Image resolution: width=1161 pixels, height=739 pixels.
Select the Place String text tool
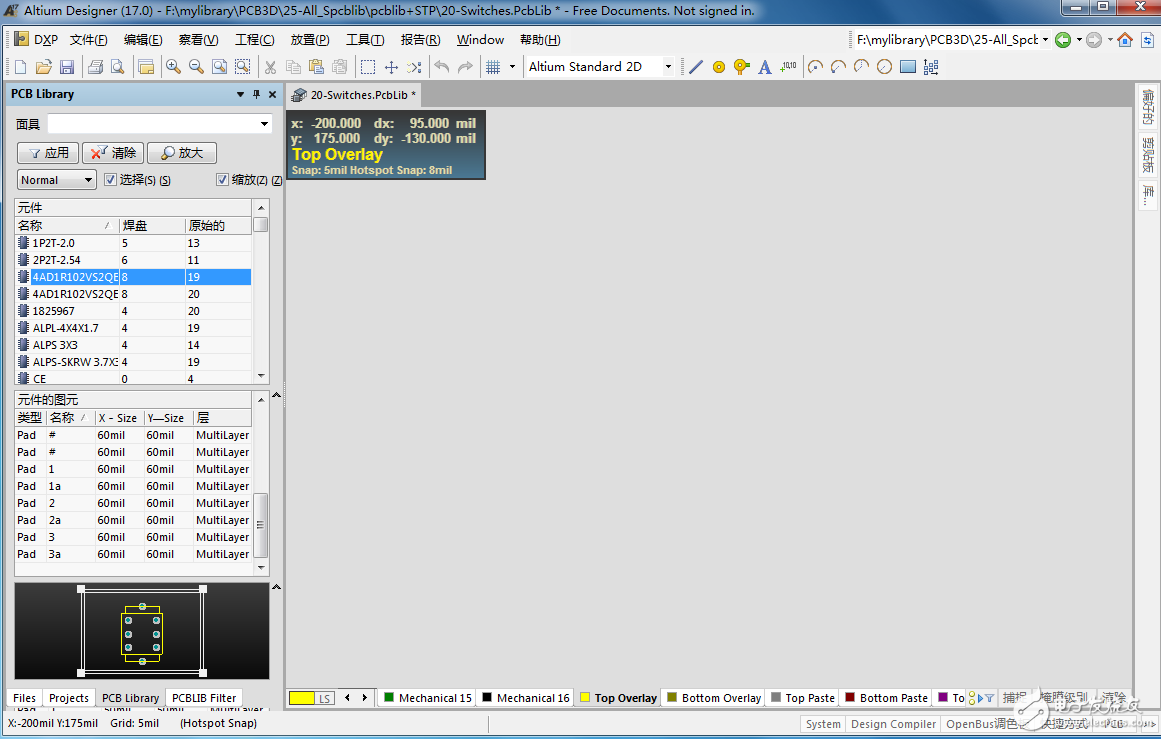[x=765, y=67]
